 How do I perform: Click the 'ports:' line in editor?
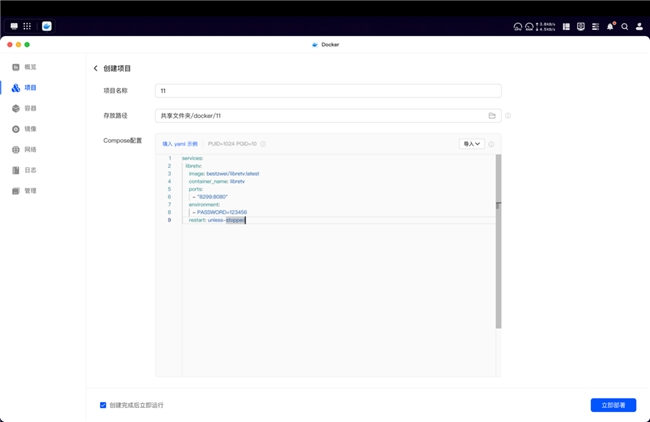point(196,189)
